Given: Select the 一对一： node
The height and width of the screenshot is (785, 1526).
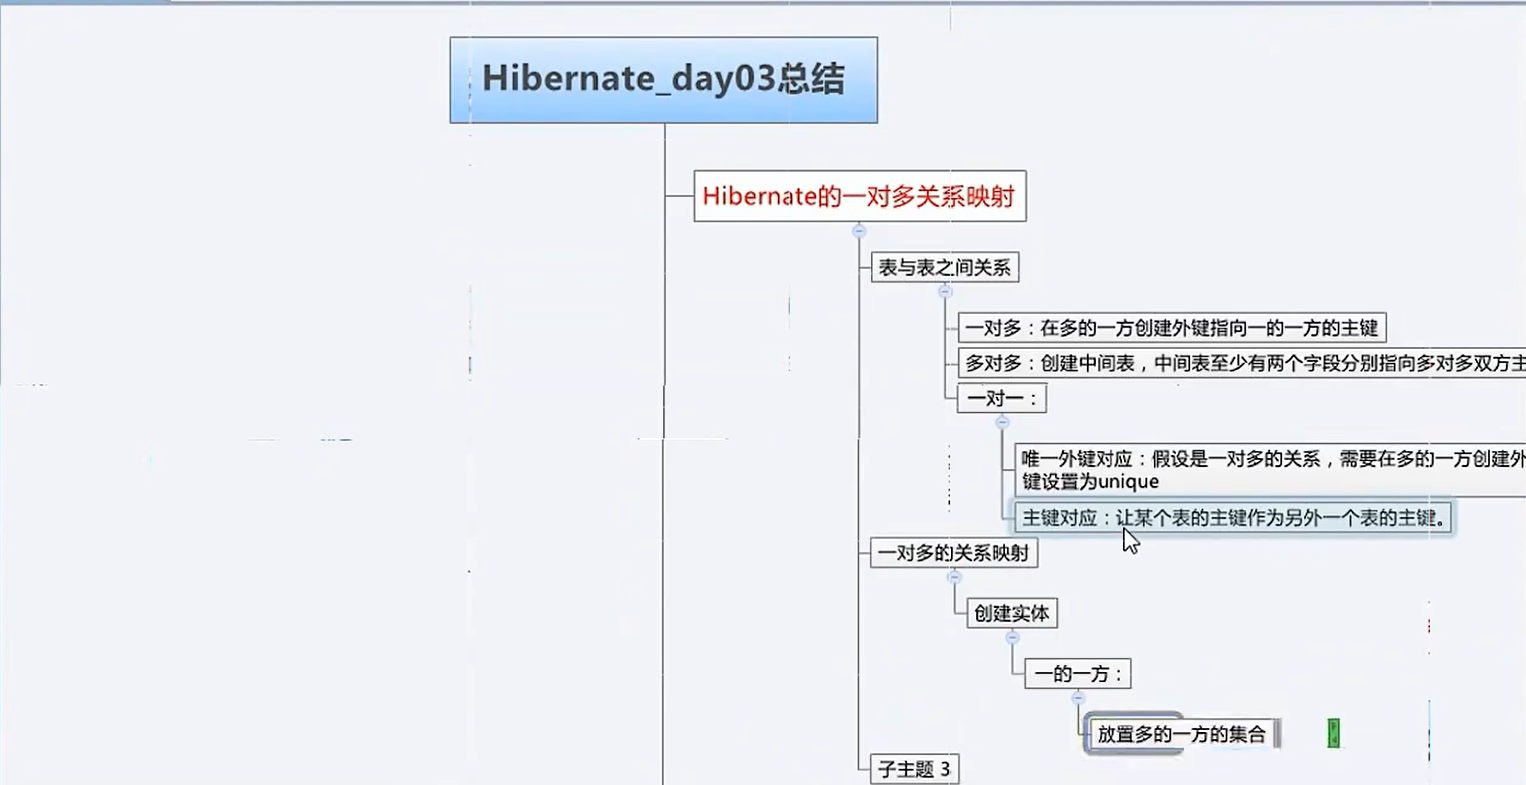Looking at the screenshot, I should click(1002, 398).
